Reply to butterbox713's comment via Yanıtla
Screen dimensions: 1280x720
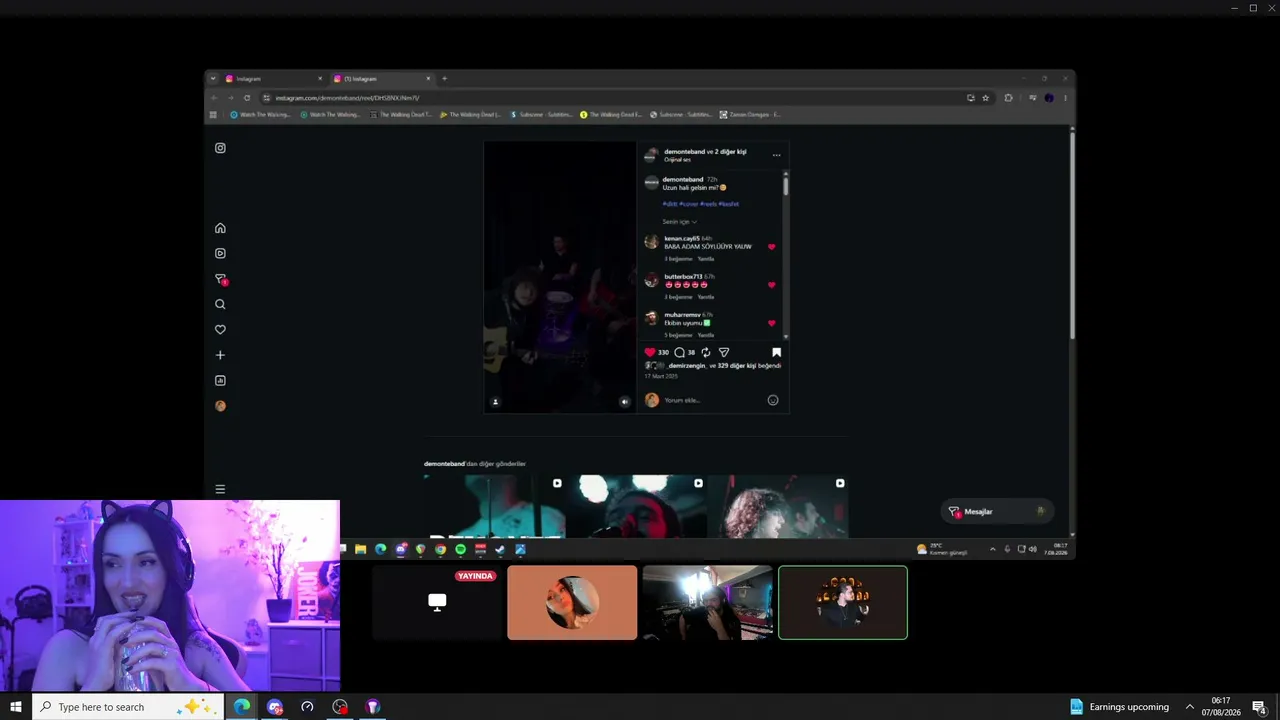(706, 297)
